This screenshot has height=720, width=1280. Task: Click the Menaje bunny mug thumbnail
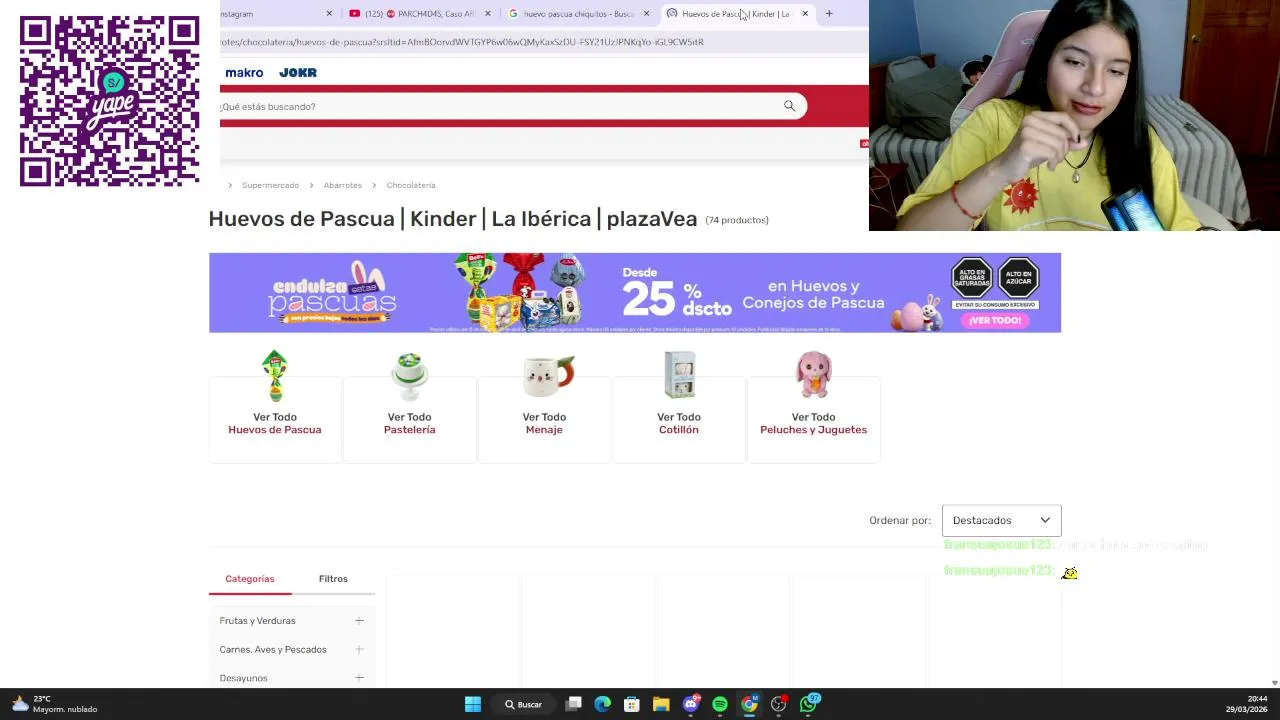click(x=548, y=376)
